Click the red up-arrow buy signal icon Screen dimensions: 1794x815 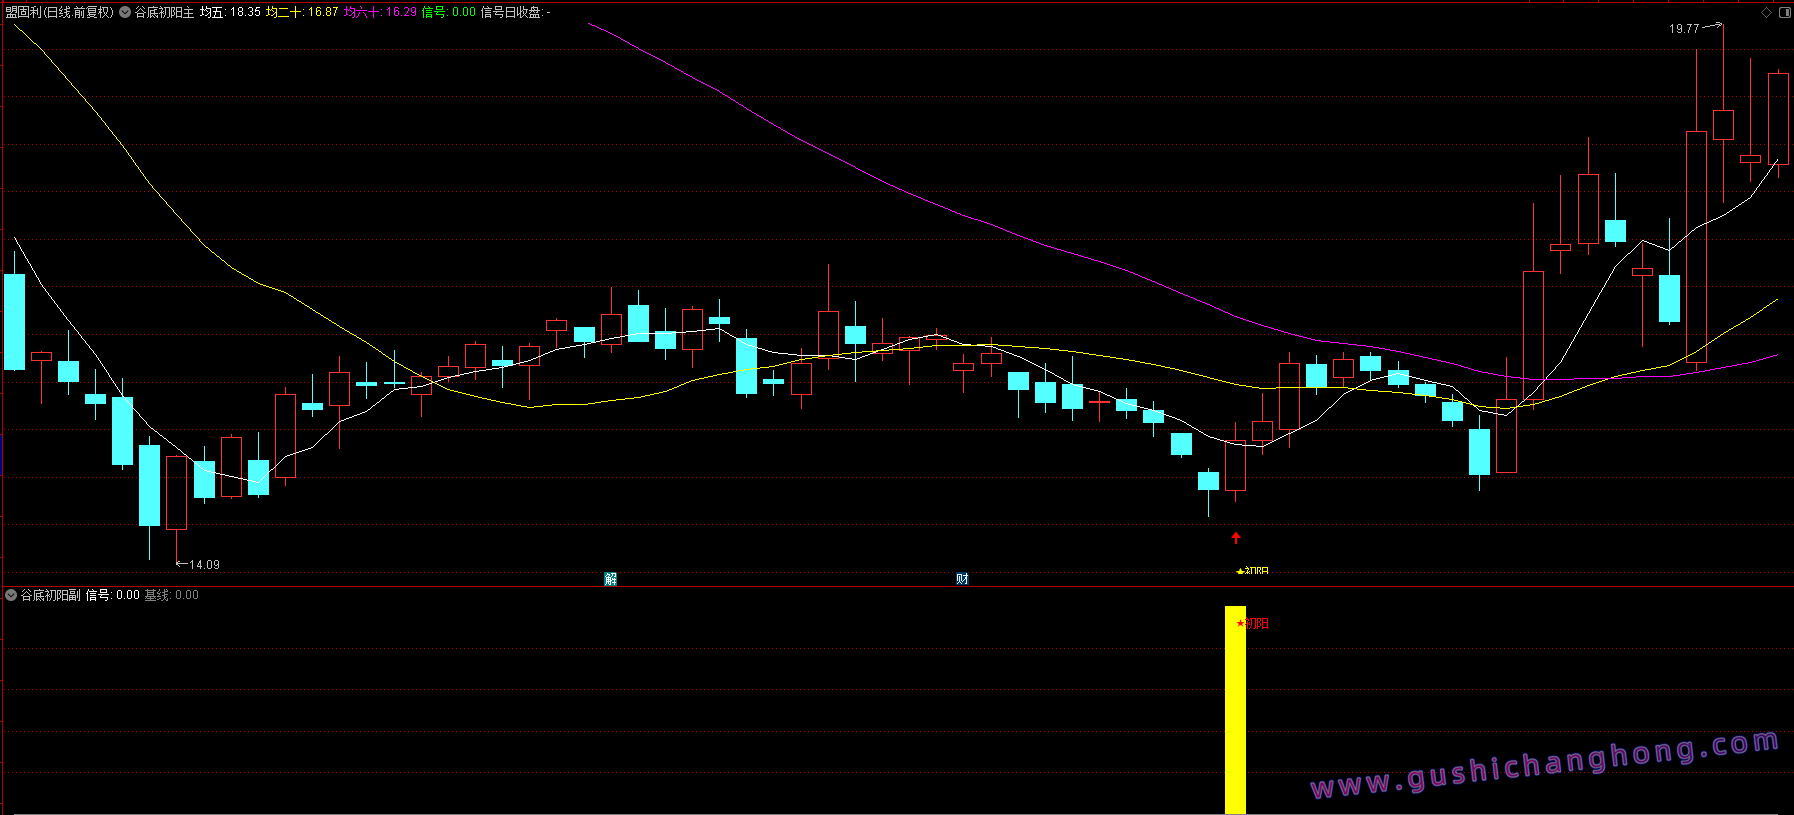click(1236, 538)
